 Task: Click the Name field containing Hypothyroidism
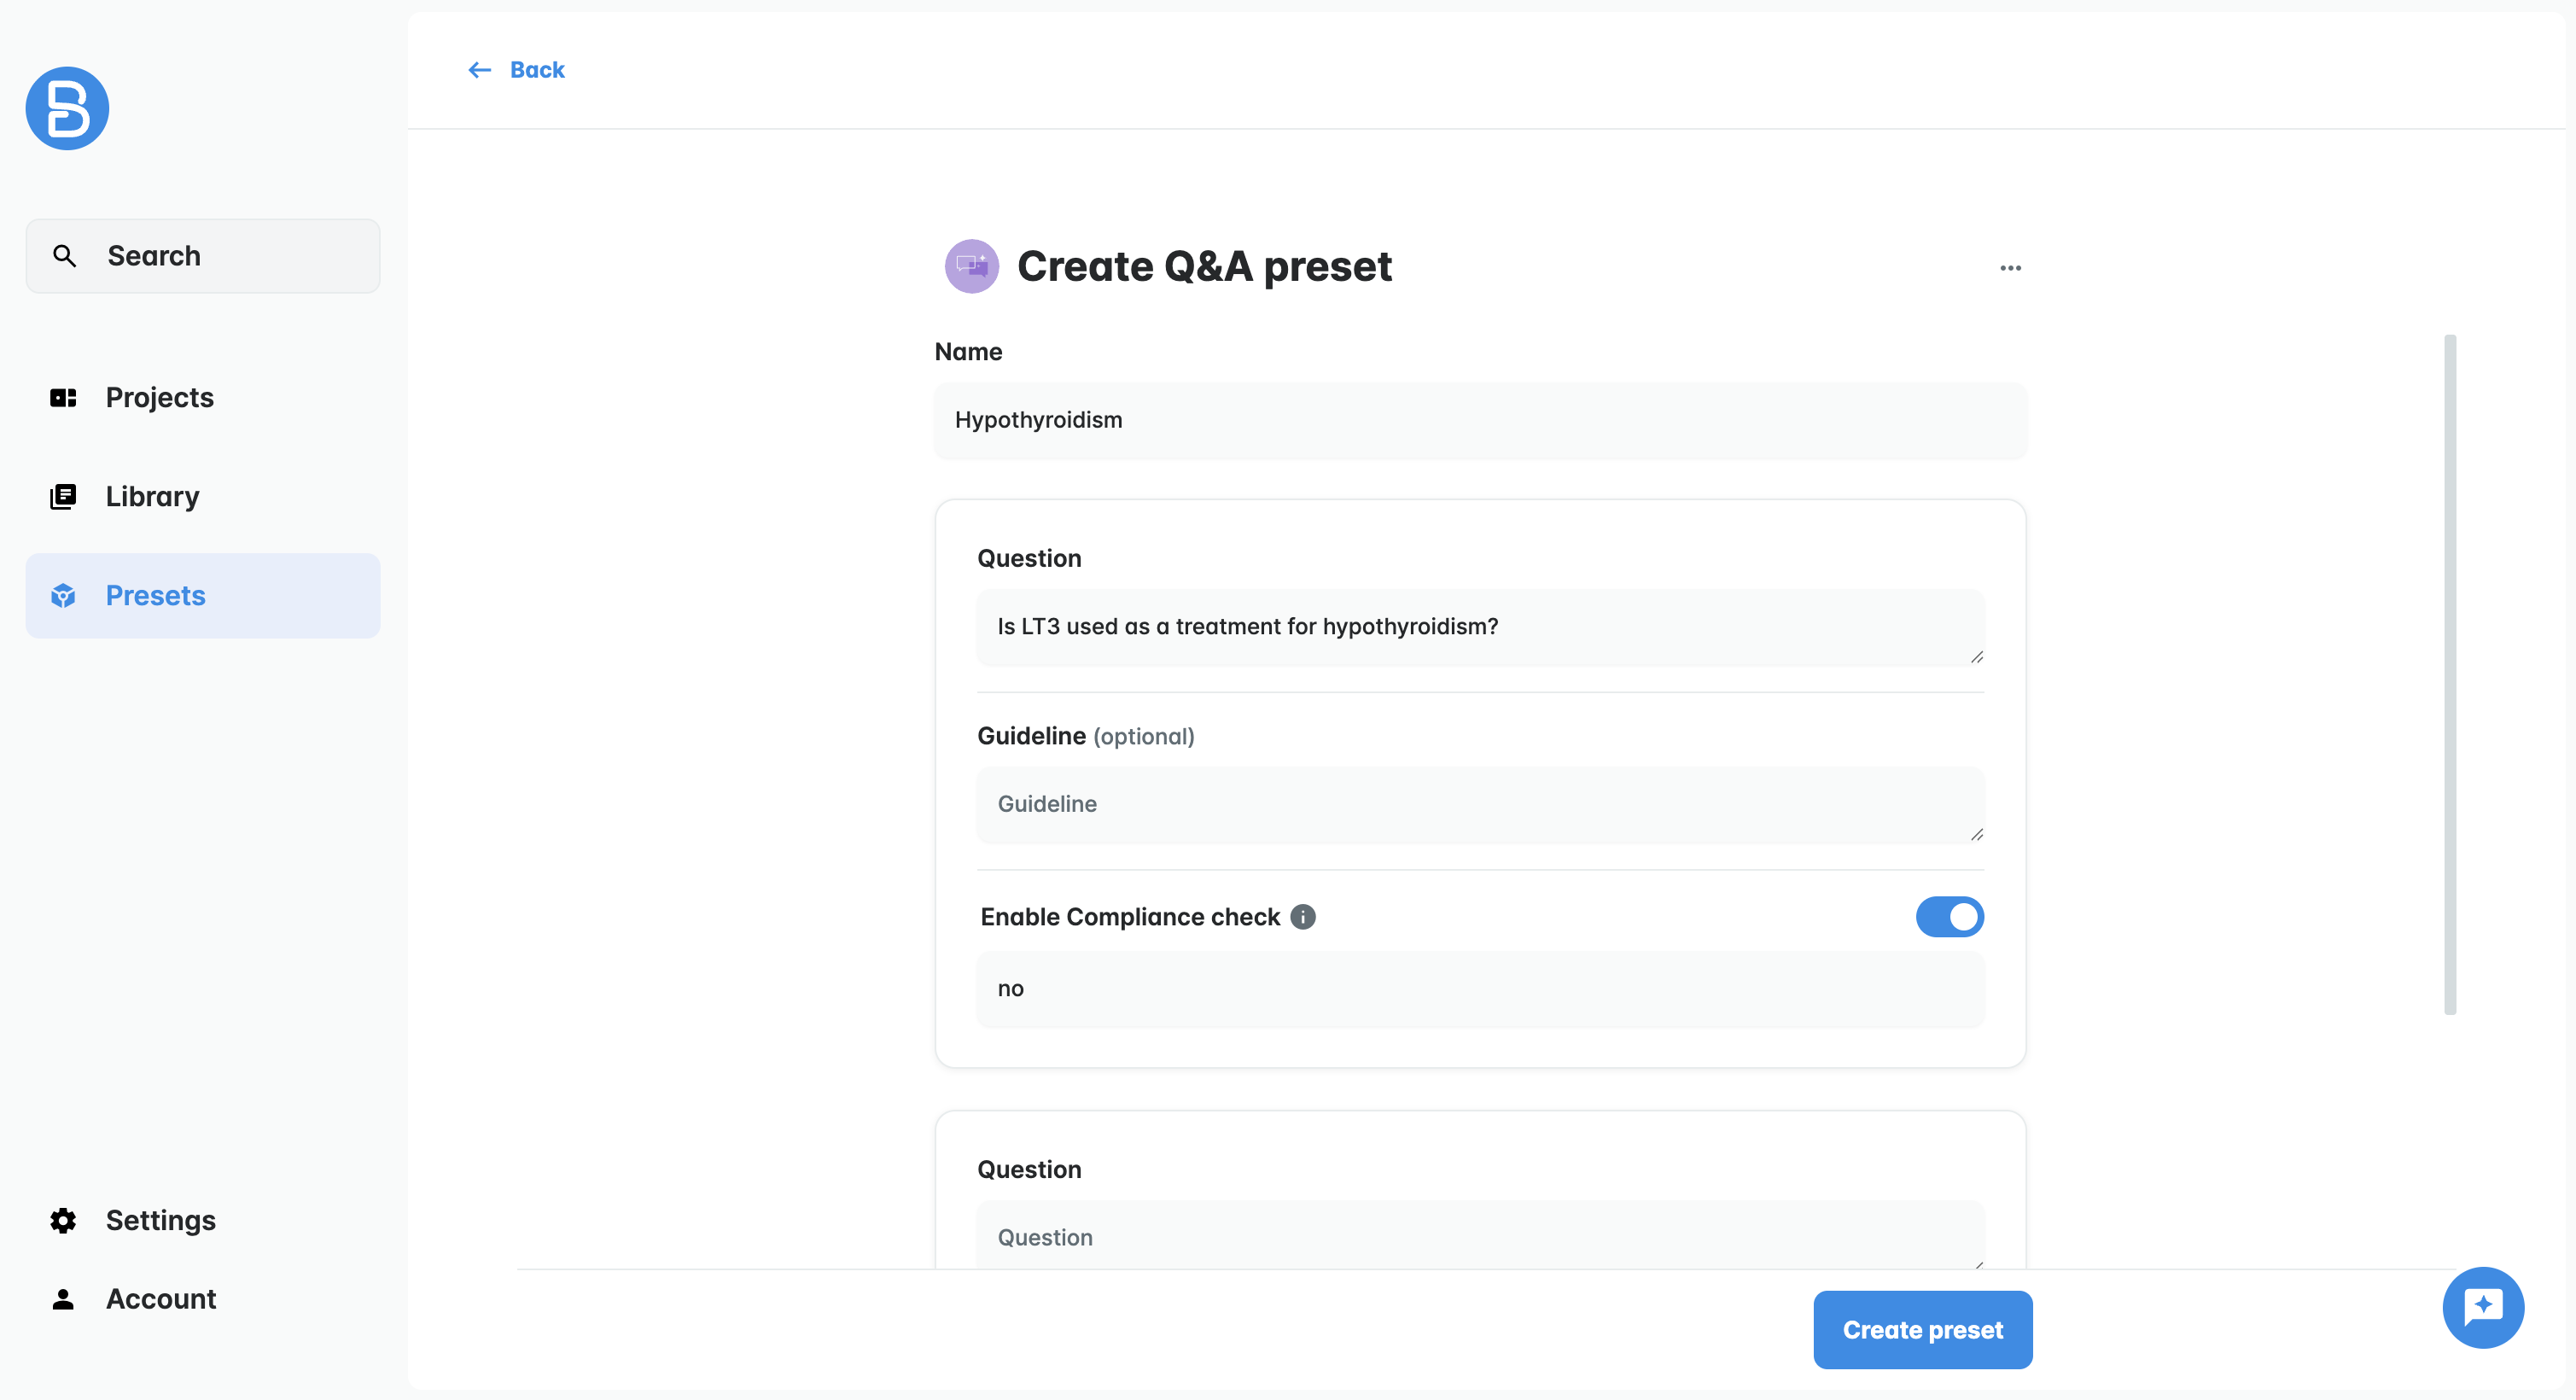(1480, 421)
